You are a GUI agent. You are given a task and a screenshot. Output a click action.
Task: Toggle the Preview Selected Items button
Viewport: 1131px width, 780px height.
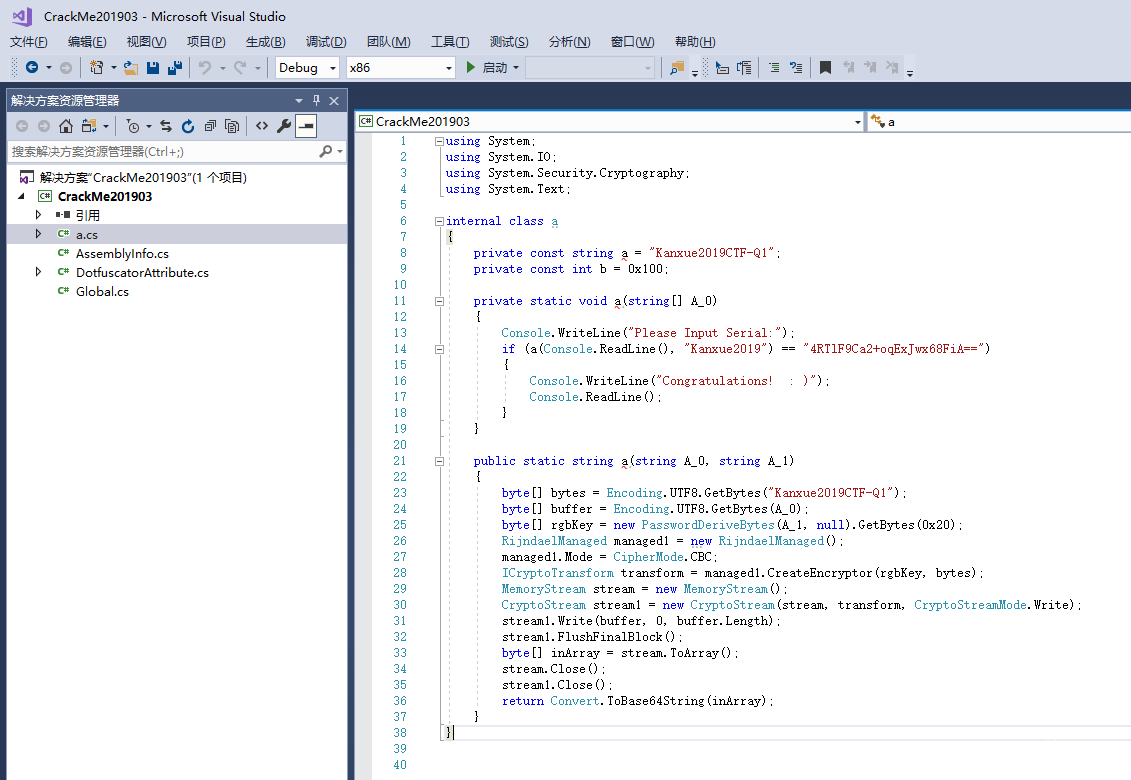pyautogui.click(x=306, y=126)
